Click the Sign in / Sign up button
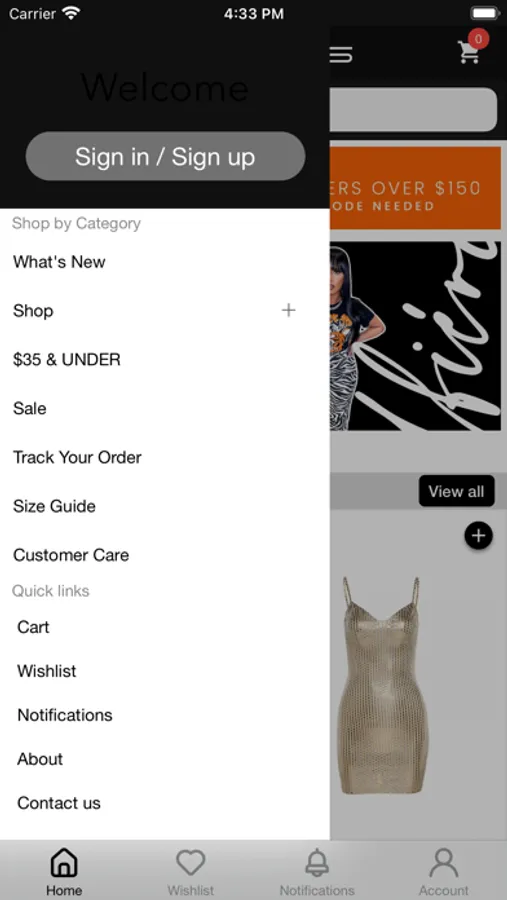Screen dimensions: 507x900 165,156
